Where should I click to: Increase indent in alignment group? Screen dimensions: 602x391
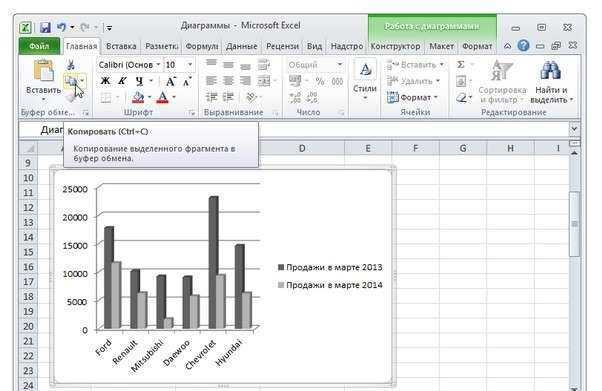click(x=228, y=98)
